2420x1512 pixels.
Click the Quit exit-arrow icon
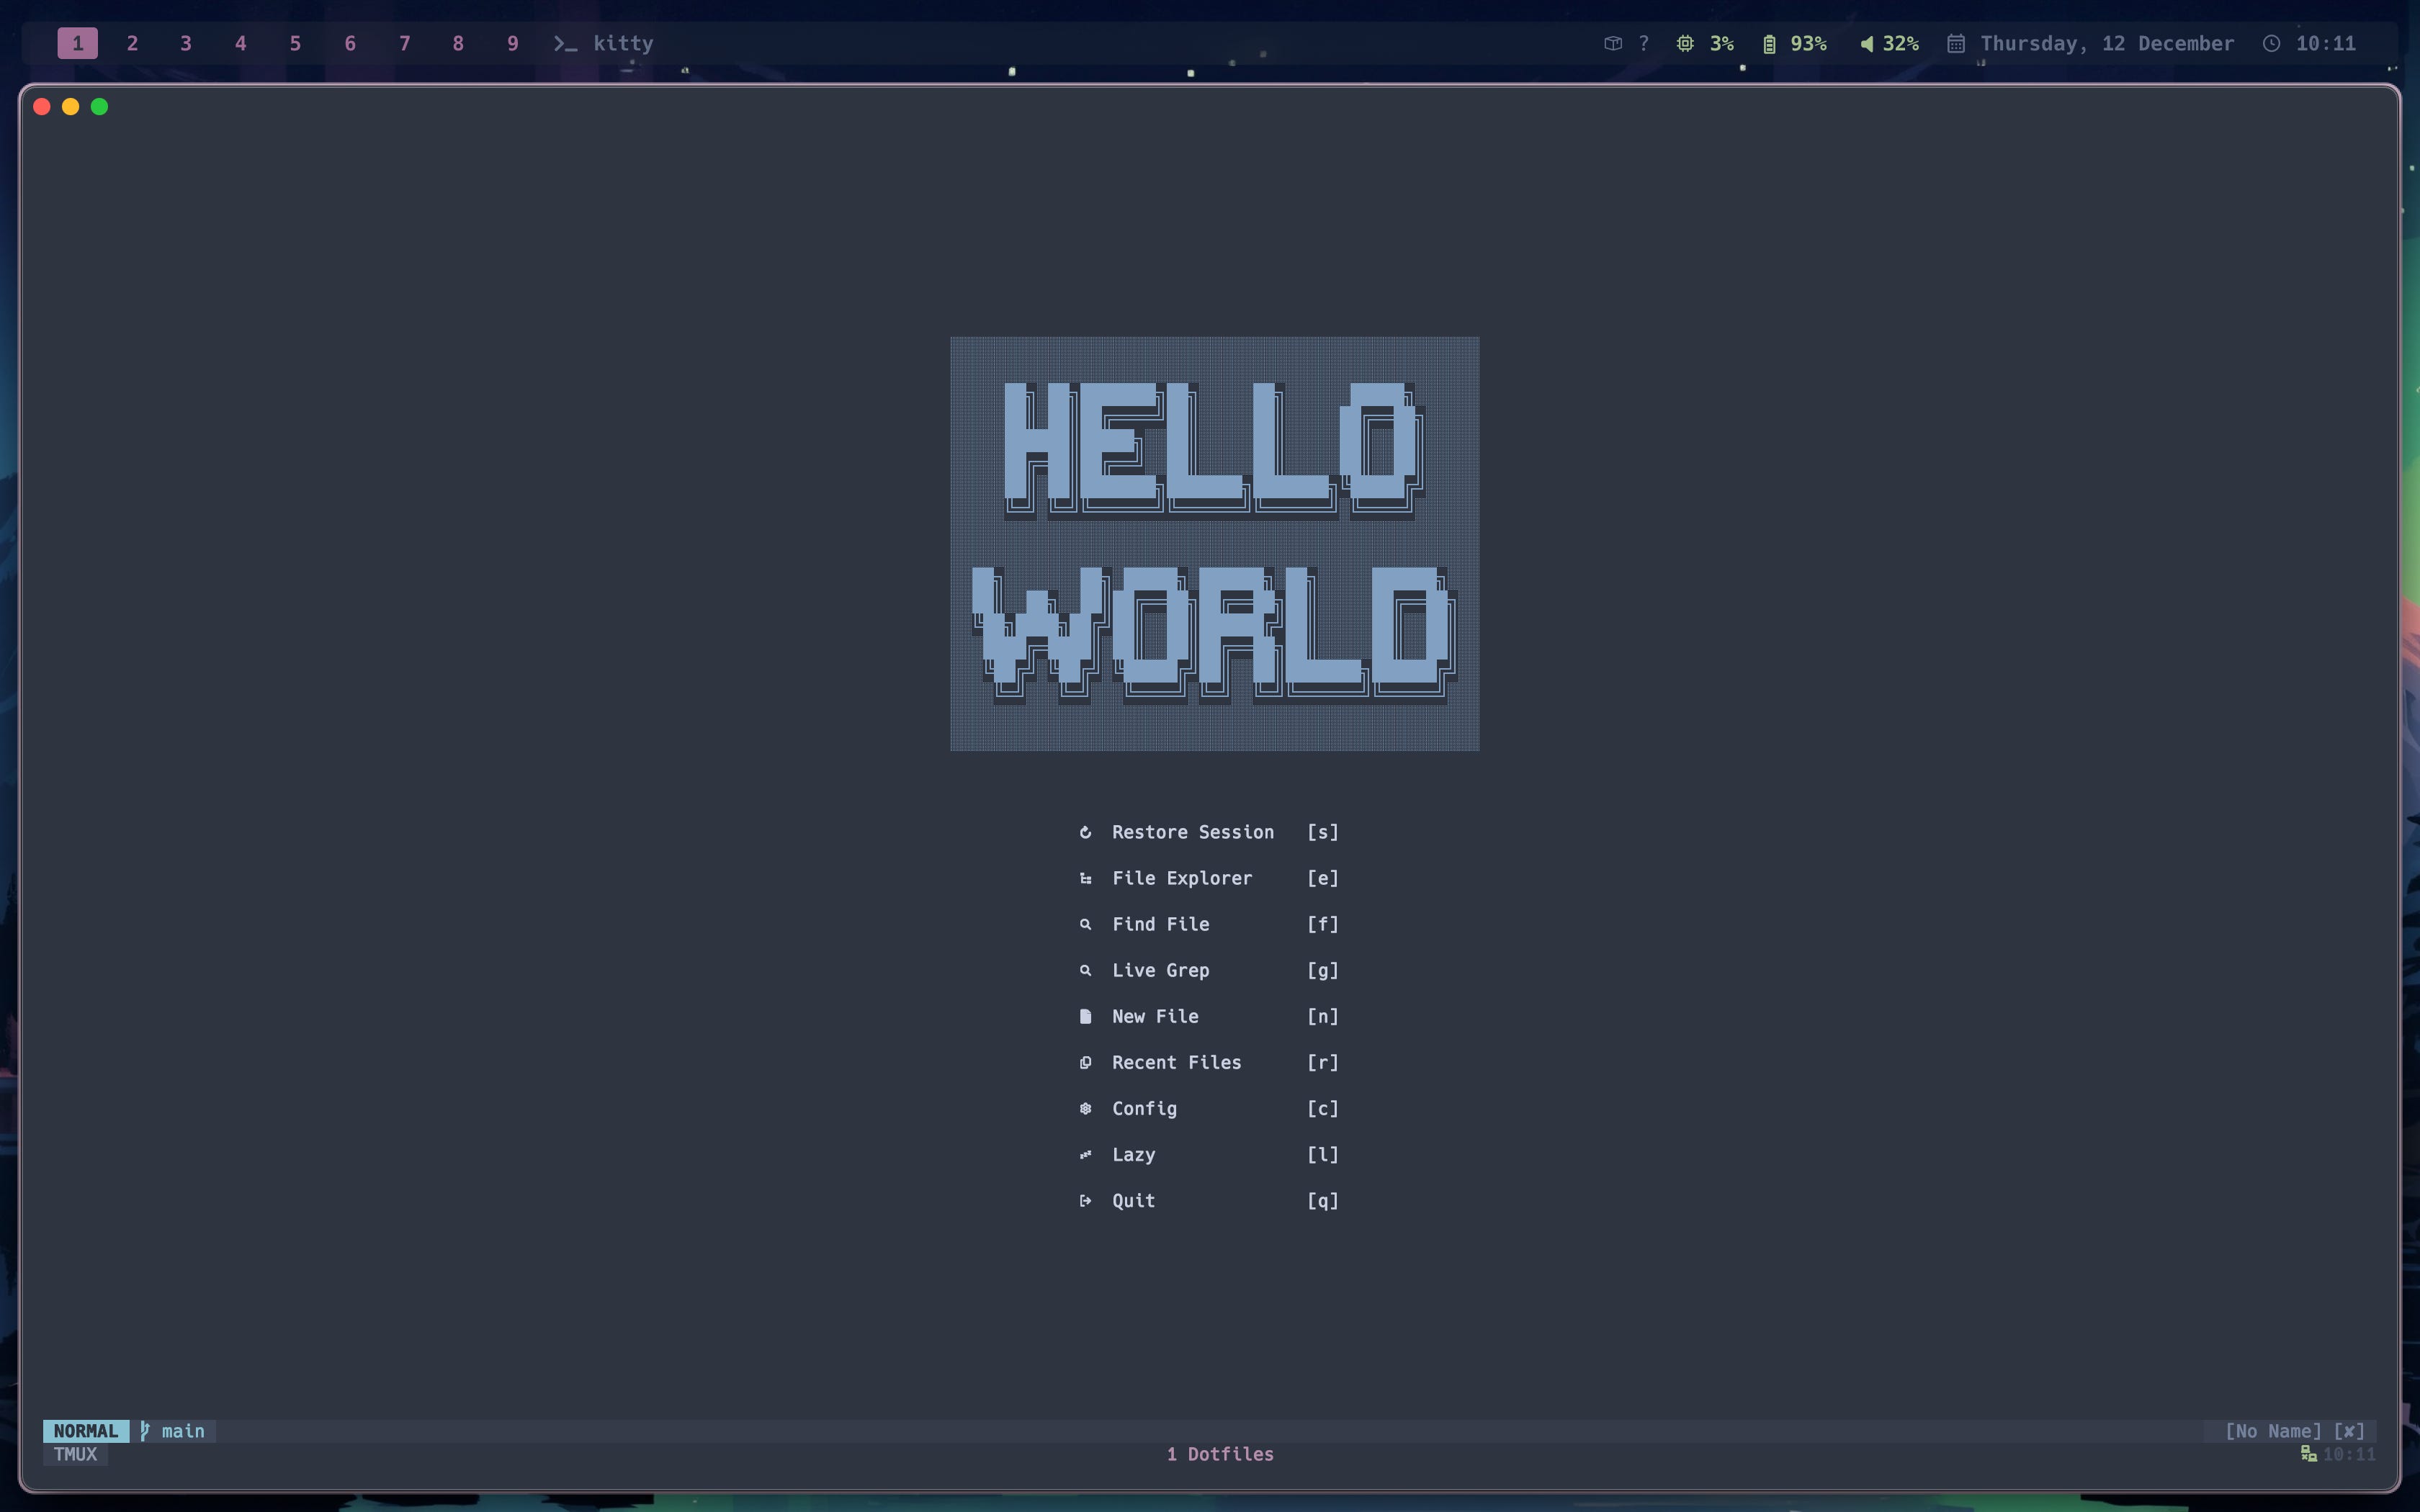click(x=1085, y=1200)
